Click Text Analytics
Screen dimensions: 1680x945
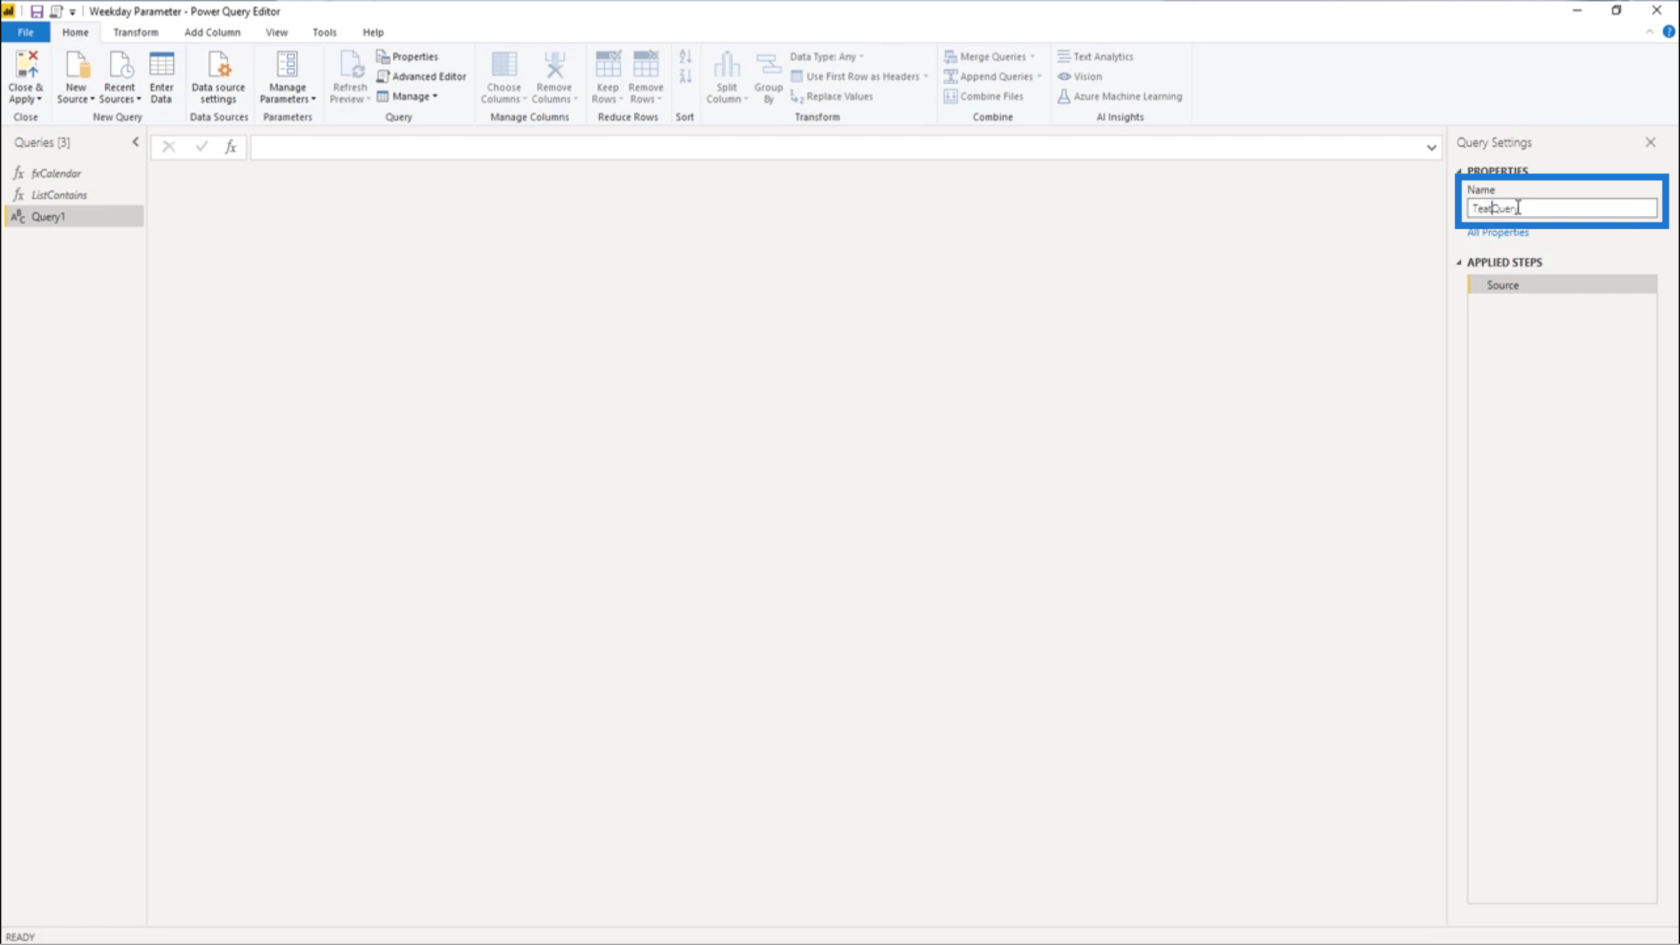pos(1095,57)
